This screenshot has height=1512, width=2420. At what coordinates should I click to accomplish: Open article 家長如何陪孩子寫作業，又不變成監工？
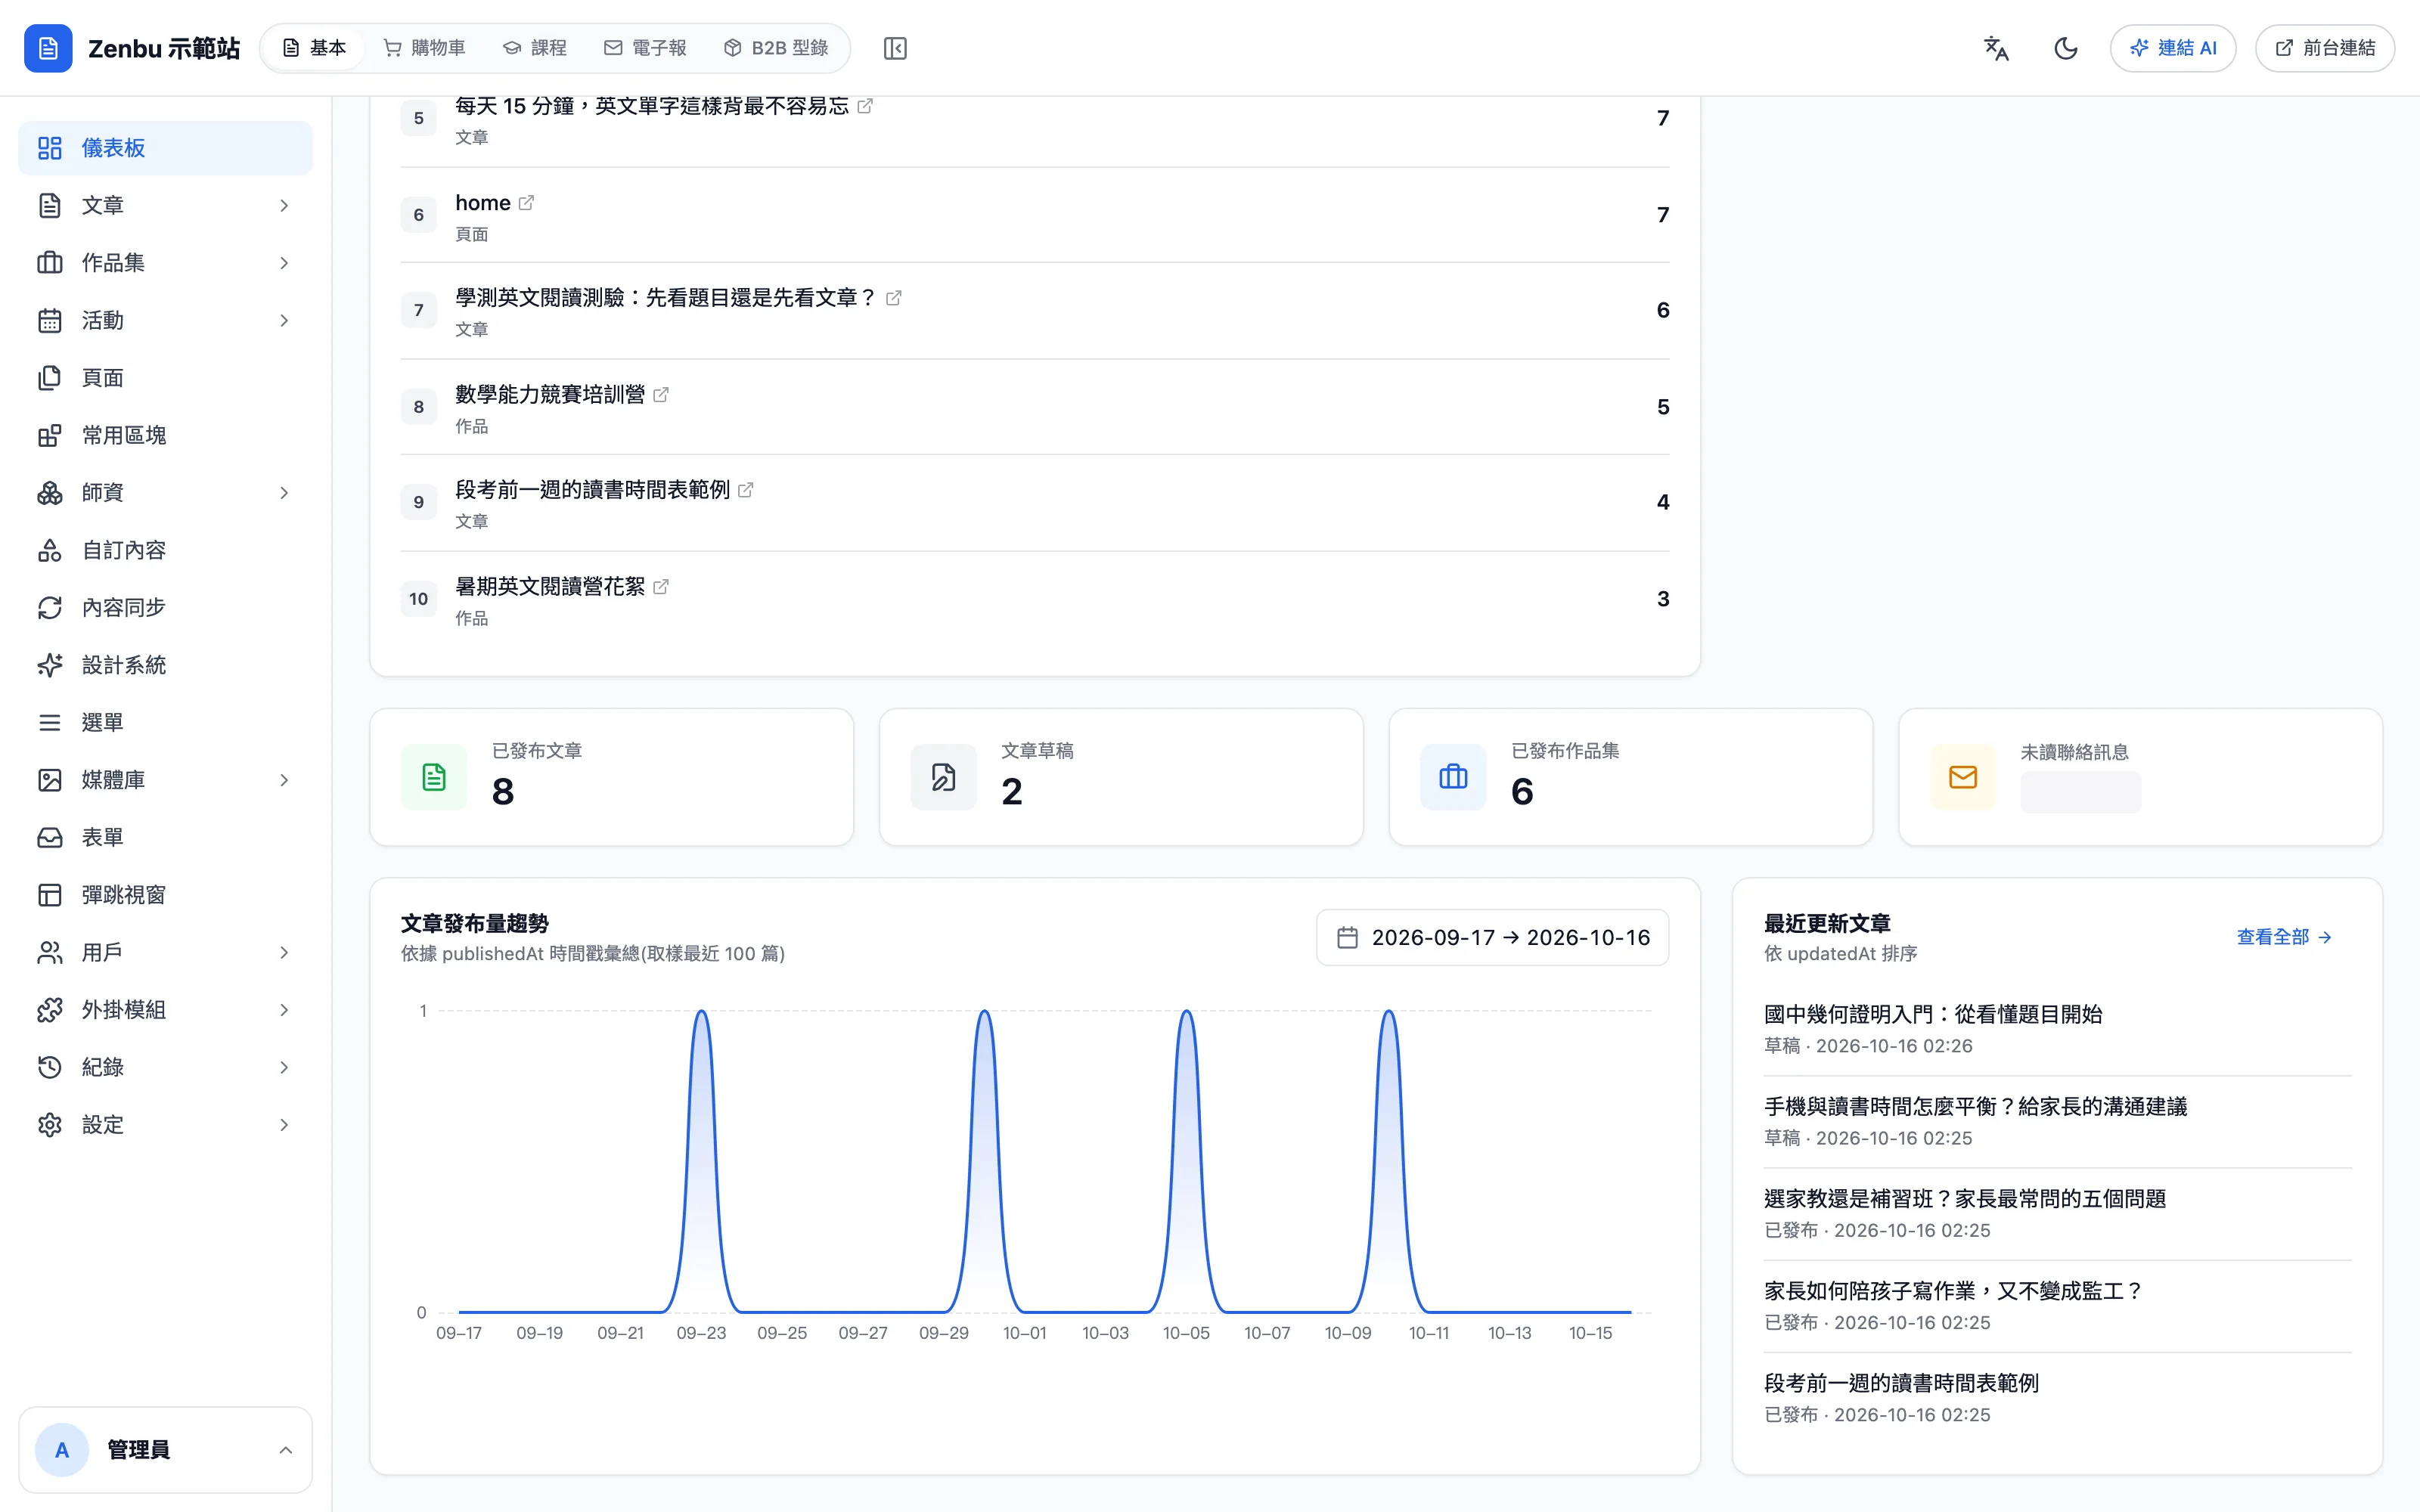coord(1954,1291)
